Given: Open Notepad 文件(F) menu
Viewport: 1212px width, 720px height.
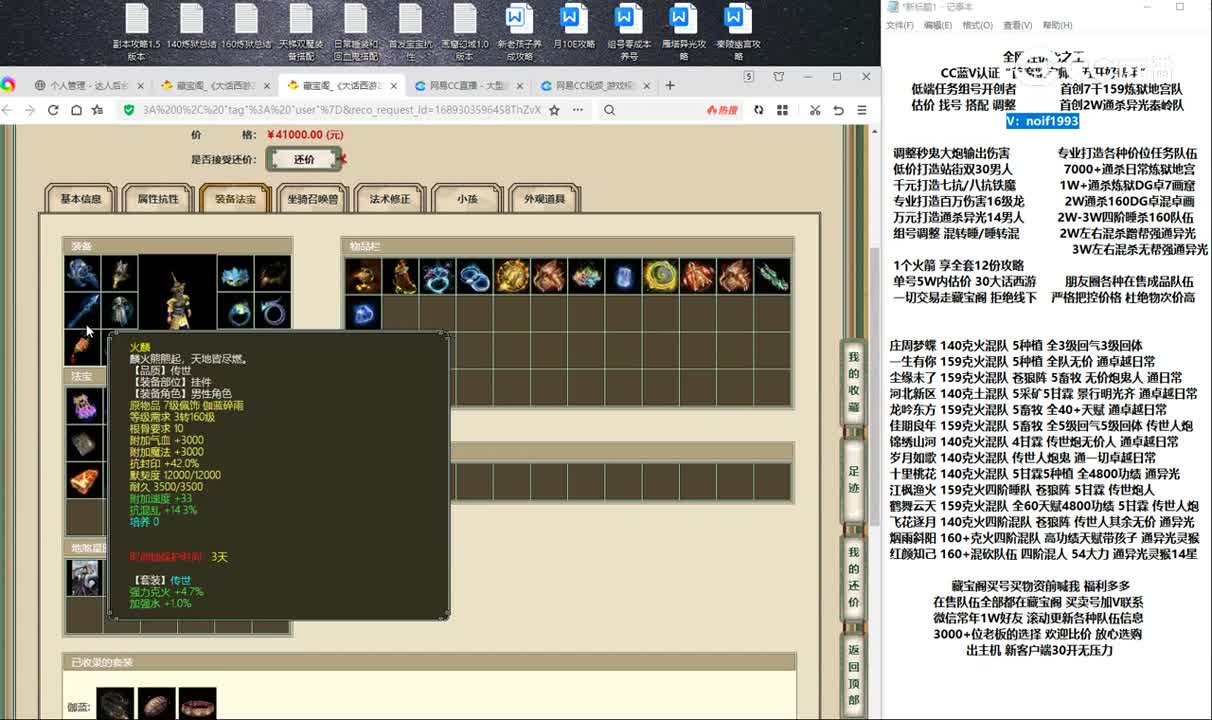Looking at the screenshot, I should [900, 25].
